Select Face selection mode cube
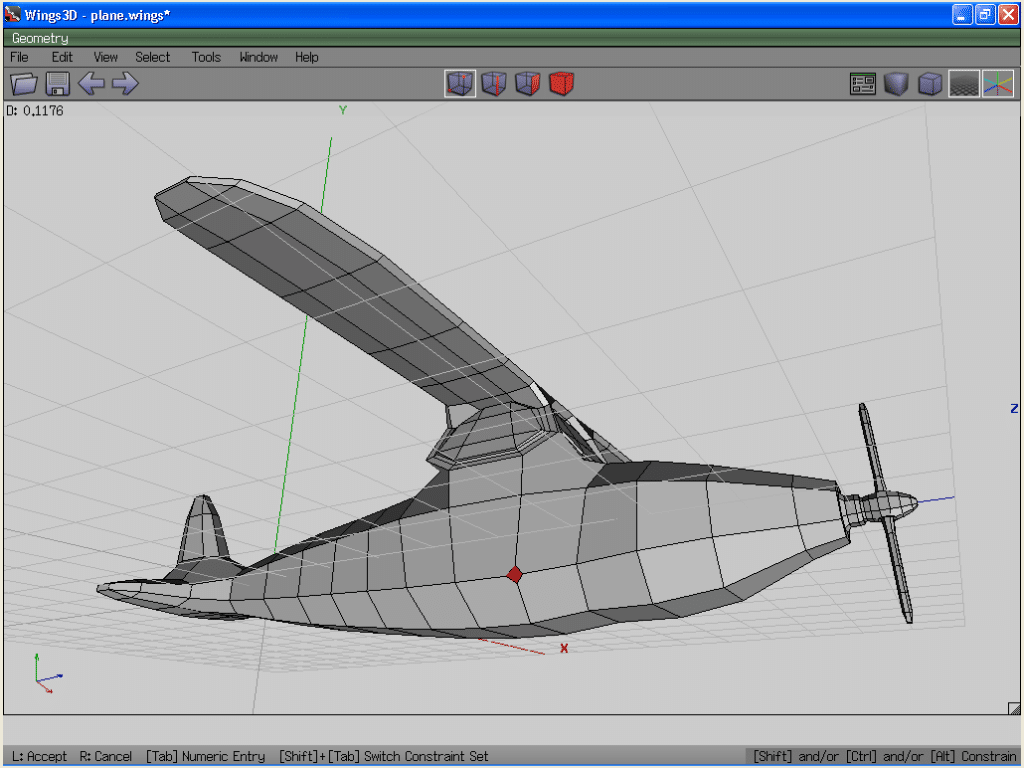 527,84
